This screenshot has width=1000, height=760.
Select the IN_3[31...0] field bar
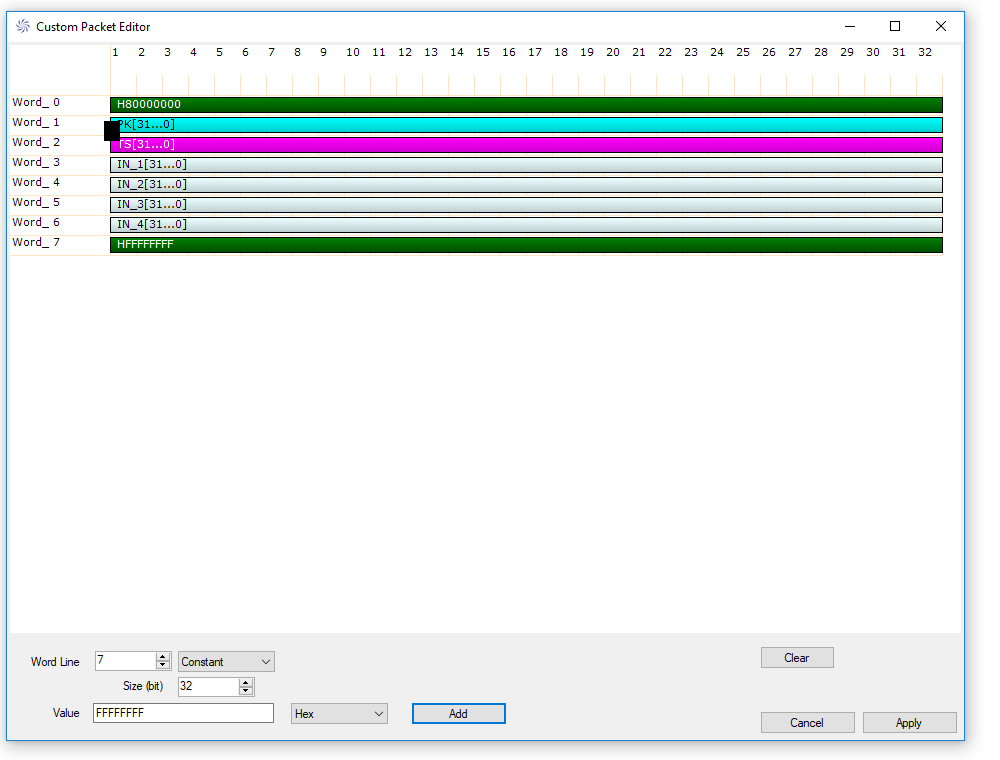point(526,205)
